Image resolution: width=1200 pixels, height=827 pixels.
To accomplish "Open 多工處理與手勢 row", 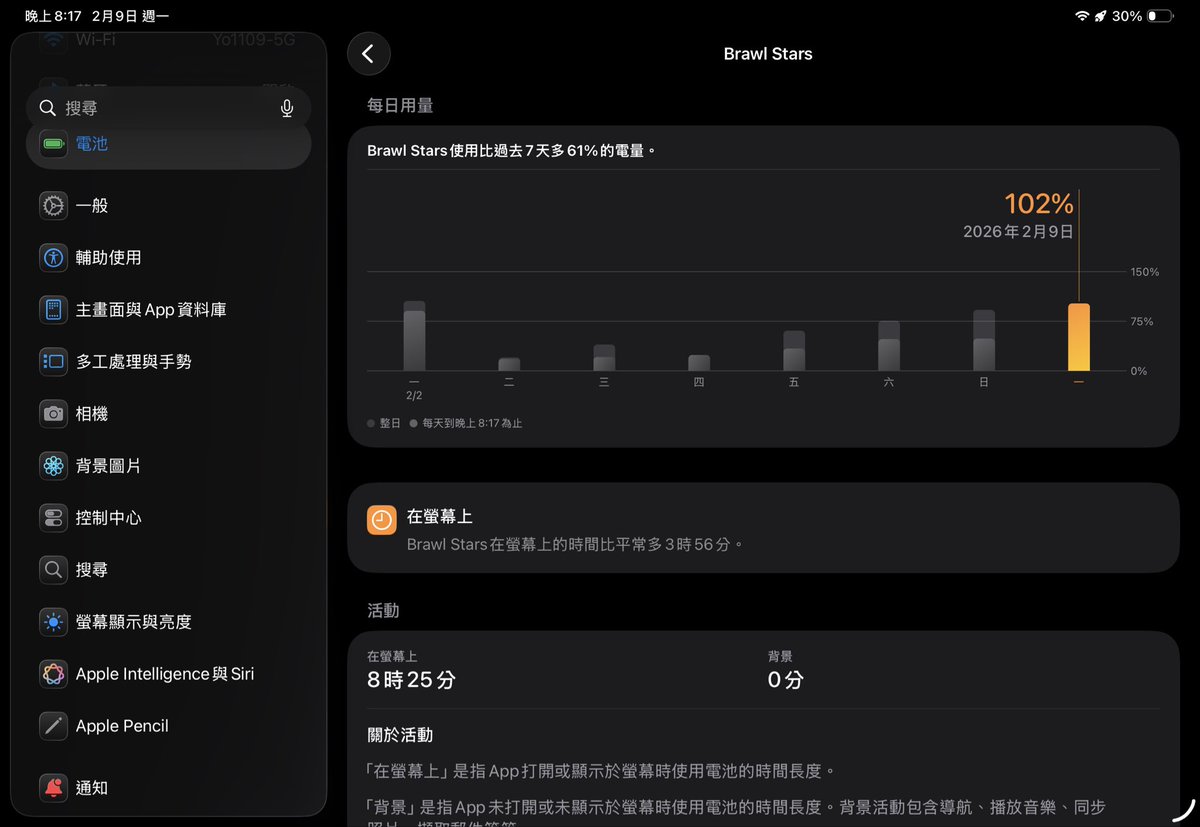I will click(168, 362).
